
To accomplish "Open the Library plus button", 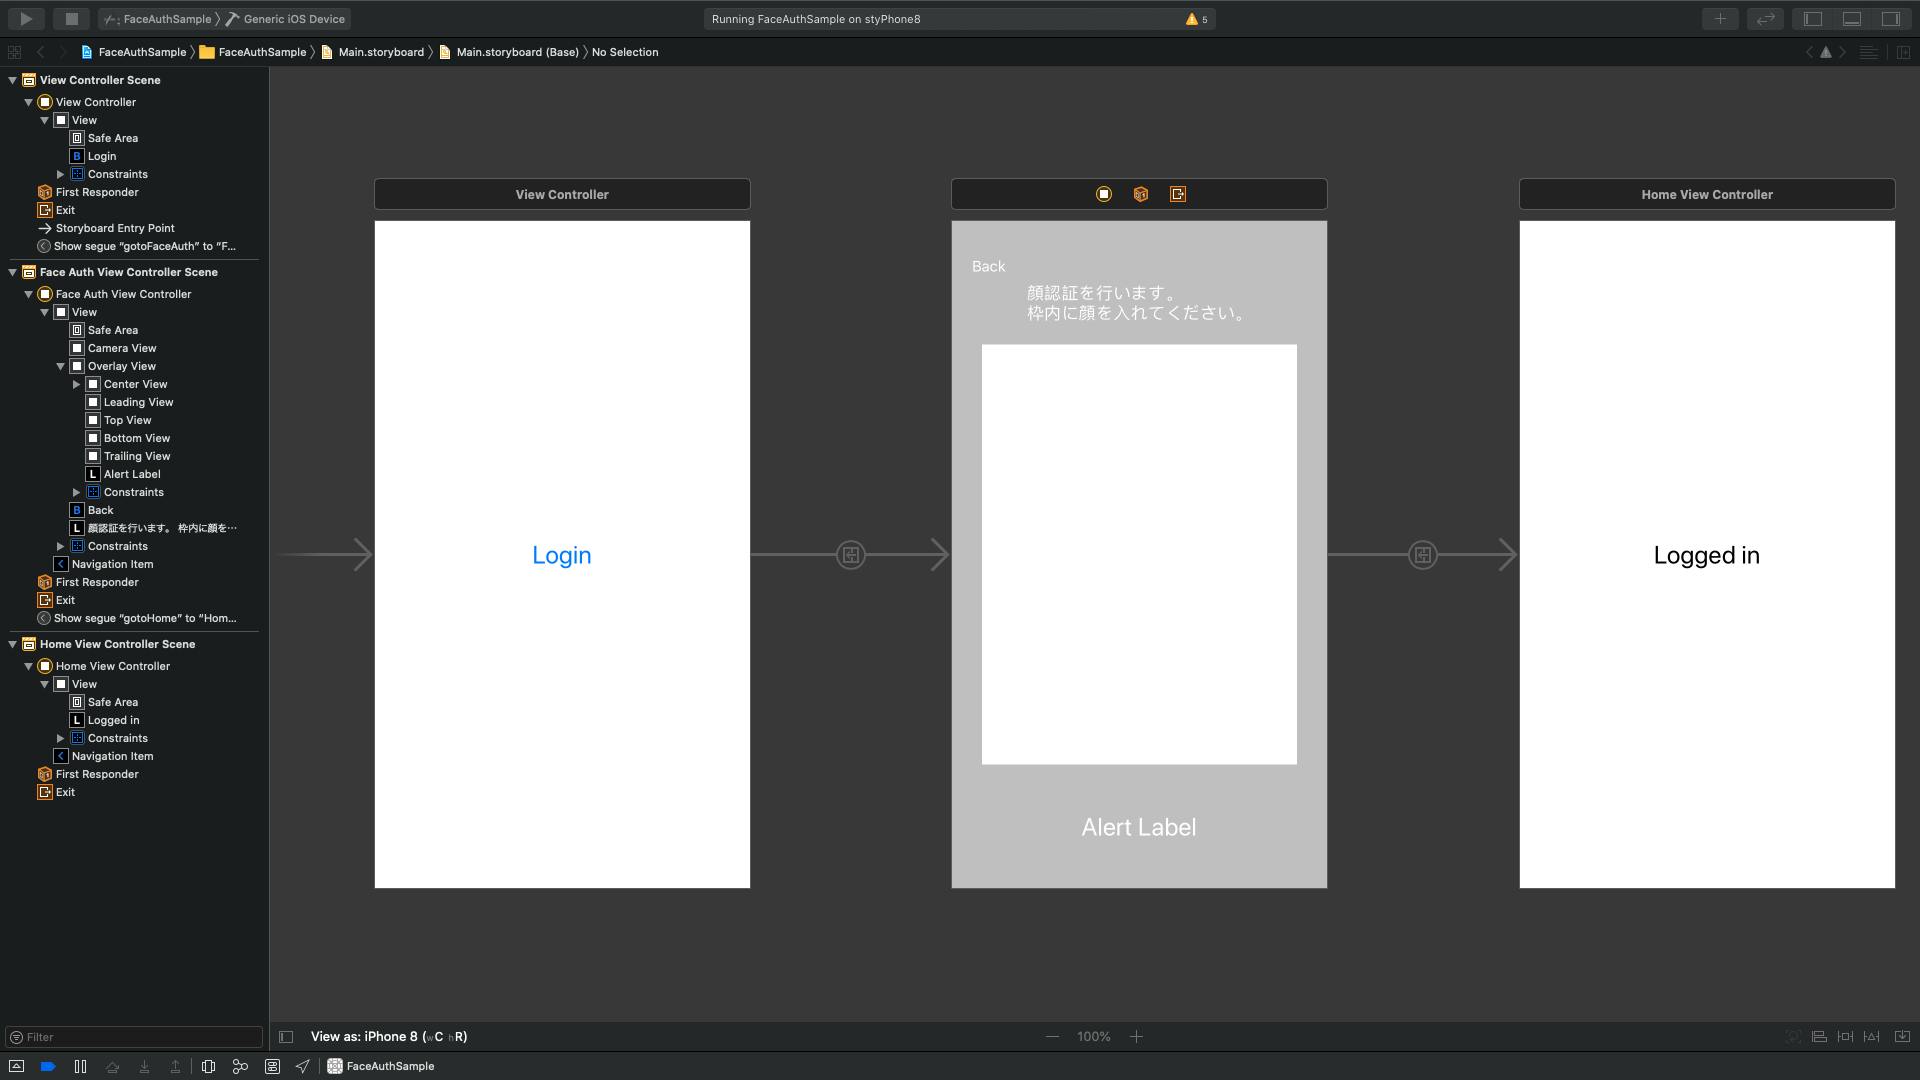I will click(1720, 18).
